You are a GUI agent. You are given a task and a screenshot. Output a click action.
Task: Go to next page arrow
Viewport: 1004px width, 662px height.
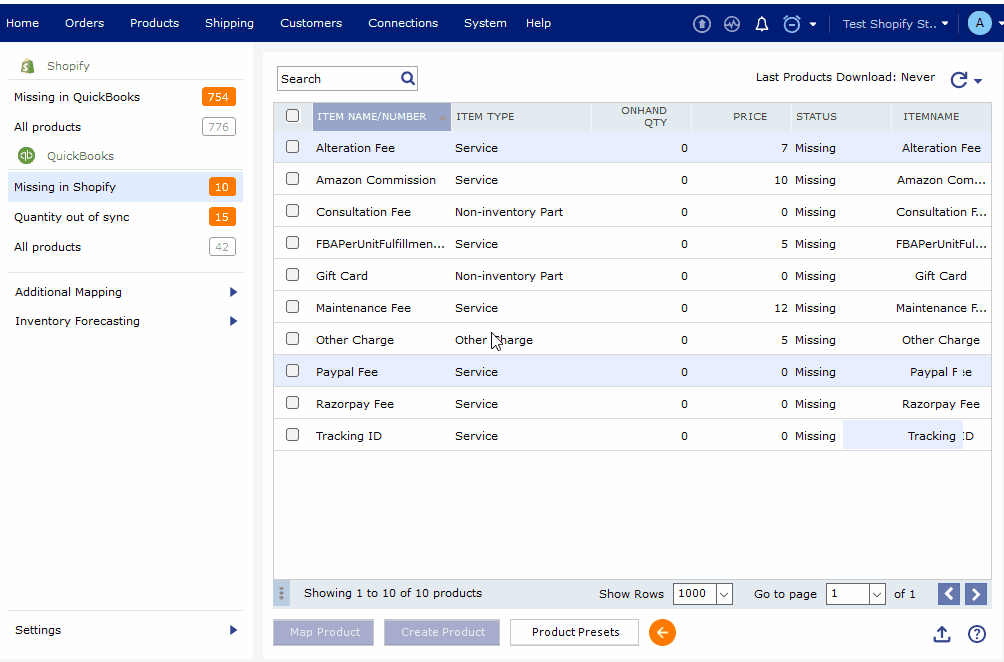point(975,594)
